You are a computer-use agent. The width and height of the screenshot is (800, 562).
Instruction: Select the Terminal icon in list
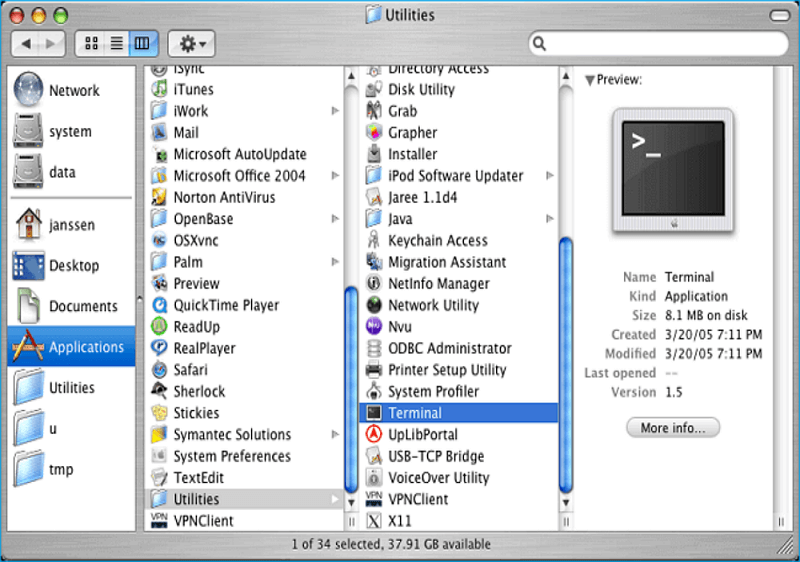tap(374, 413)
